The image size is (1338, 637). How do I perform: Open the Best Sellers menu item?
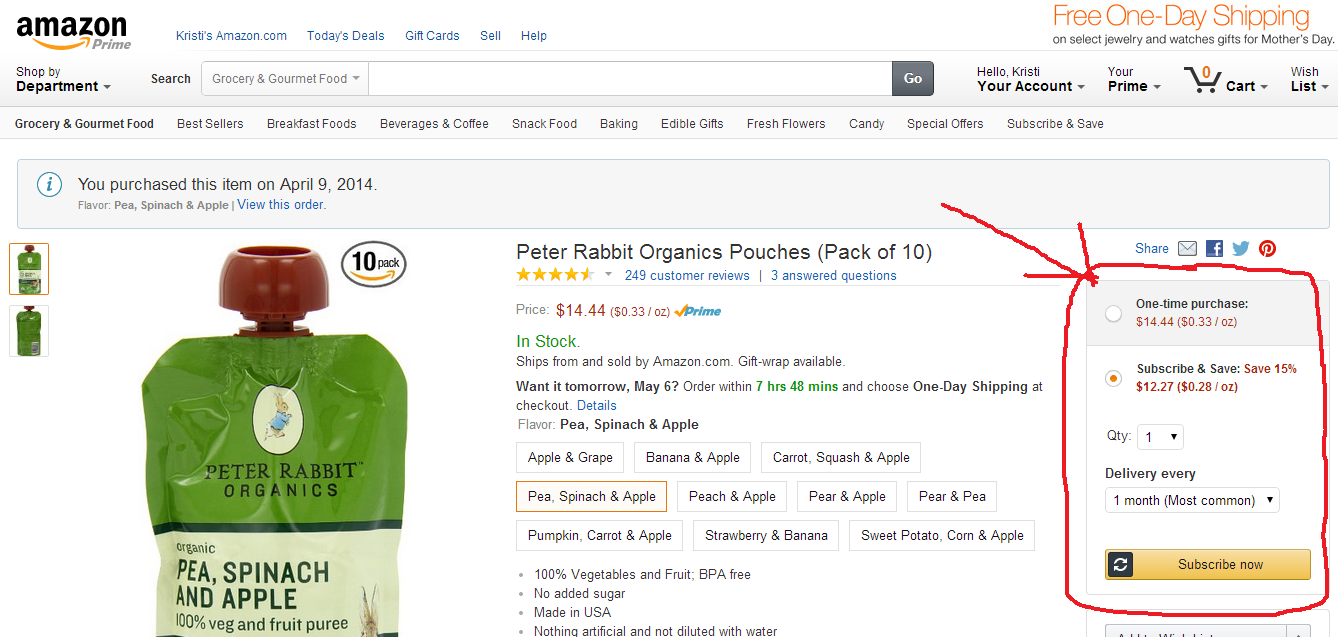[210, 124]
